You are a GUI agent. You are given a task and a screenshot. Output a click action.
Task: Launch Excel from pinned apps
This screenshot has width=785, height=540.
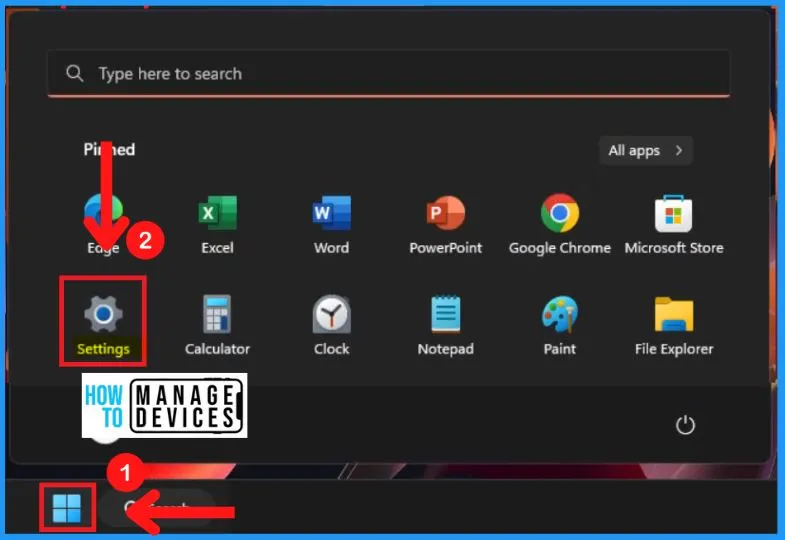[x=217, y=224]
